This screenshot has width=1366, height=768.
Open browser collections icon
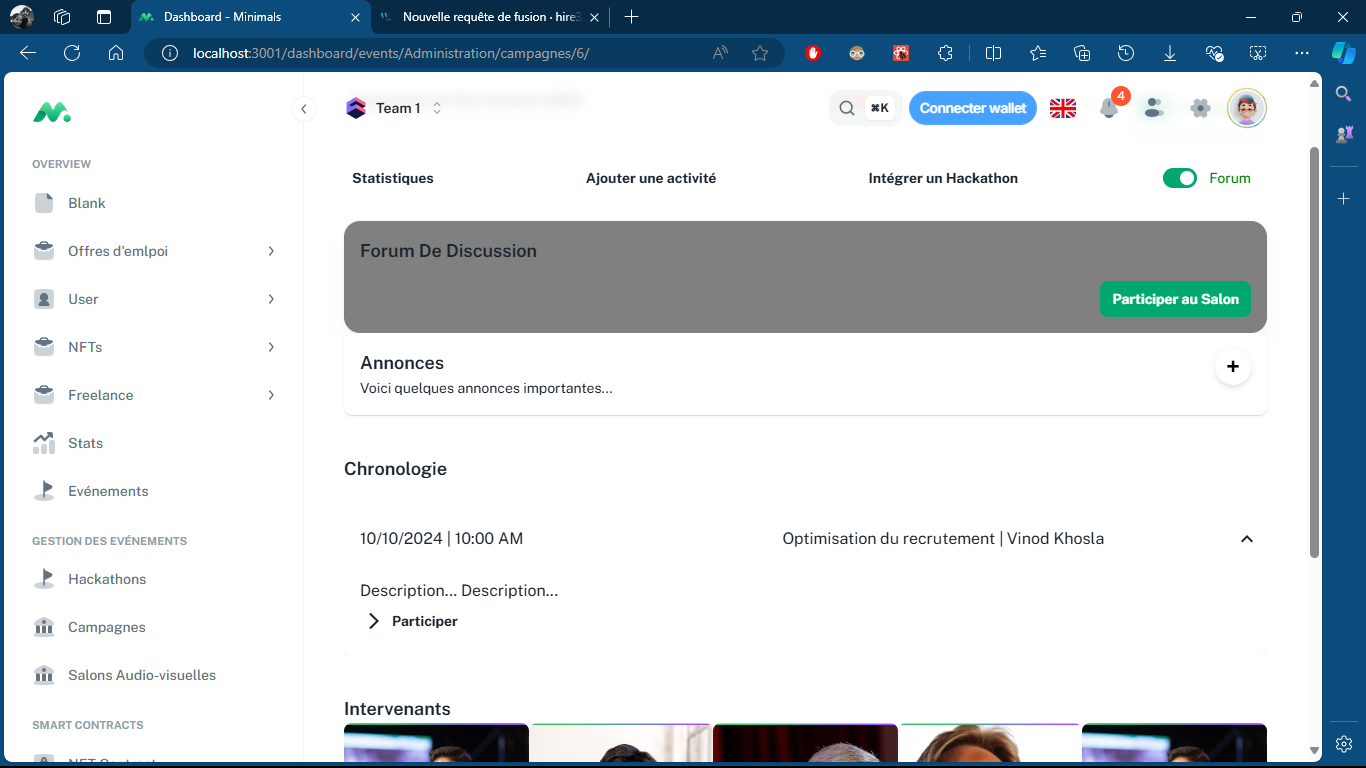[x=1081, y=53]
